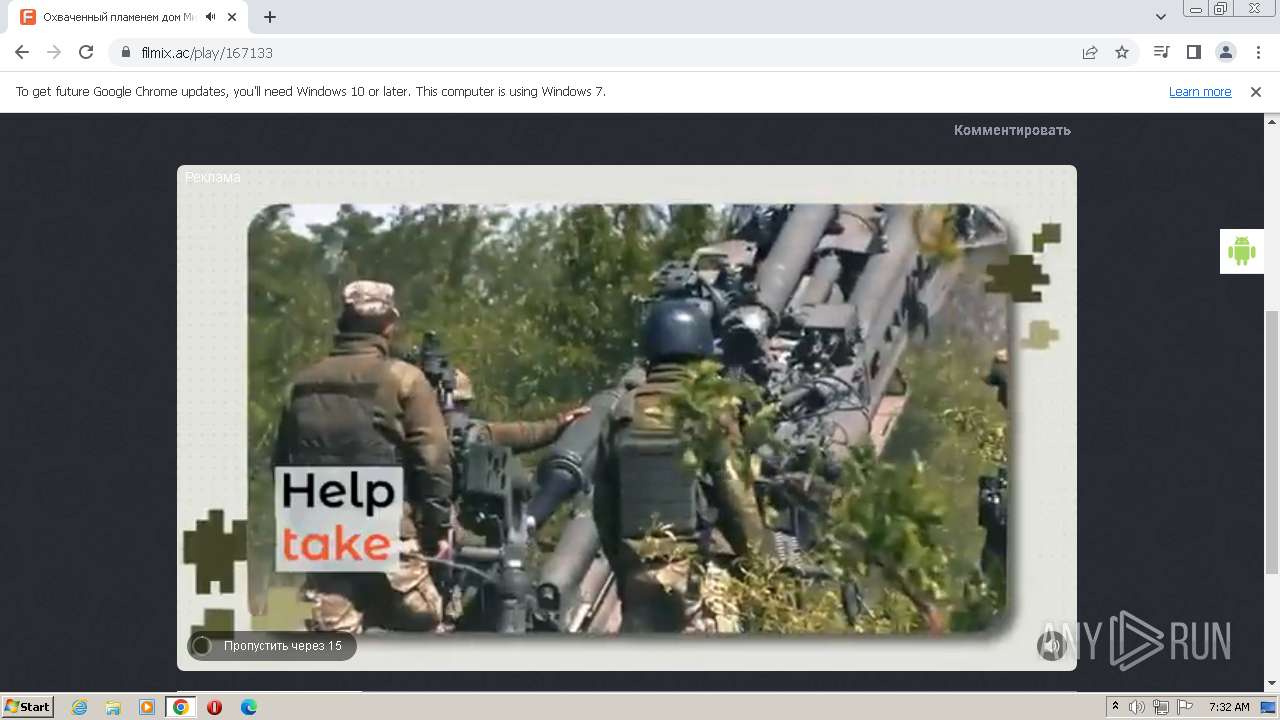The width and height of the screenshot is (1280, 720).
Task: Toggle ad sound with the speaker button
Action: point(1051,646)
